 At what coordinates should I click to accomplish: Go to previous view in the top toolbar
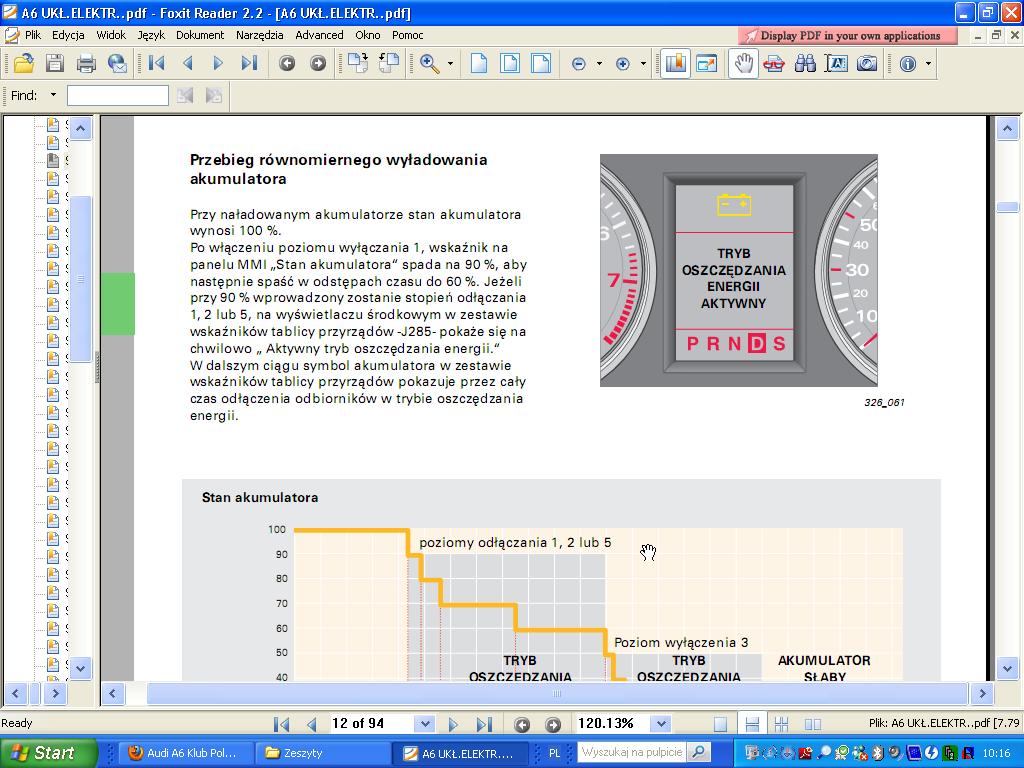click(x=287, y=63)
